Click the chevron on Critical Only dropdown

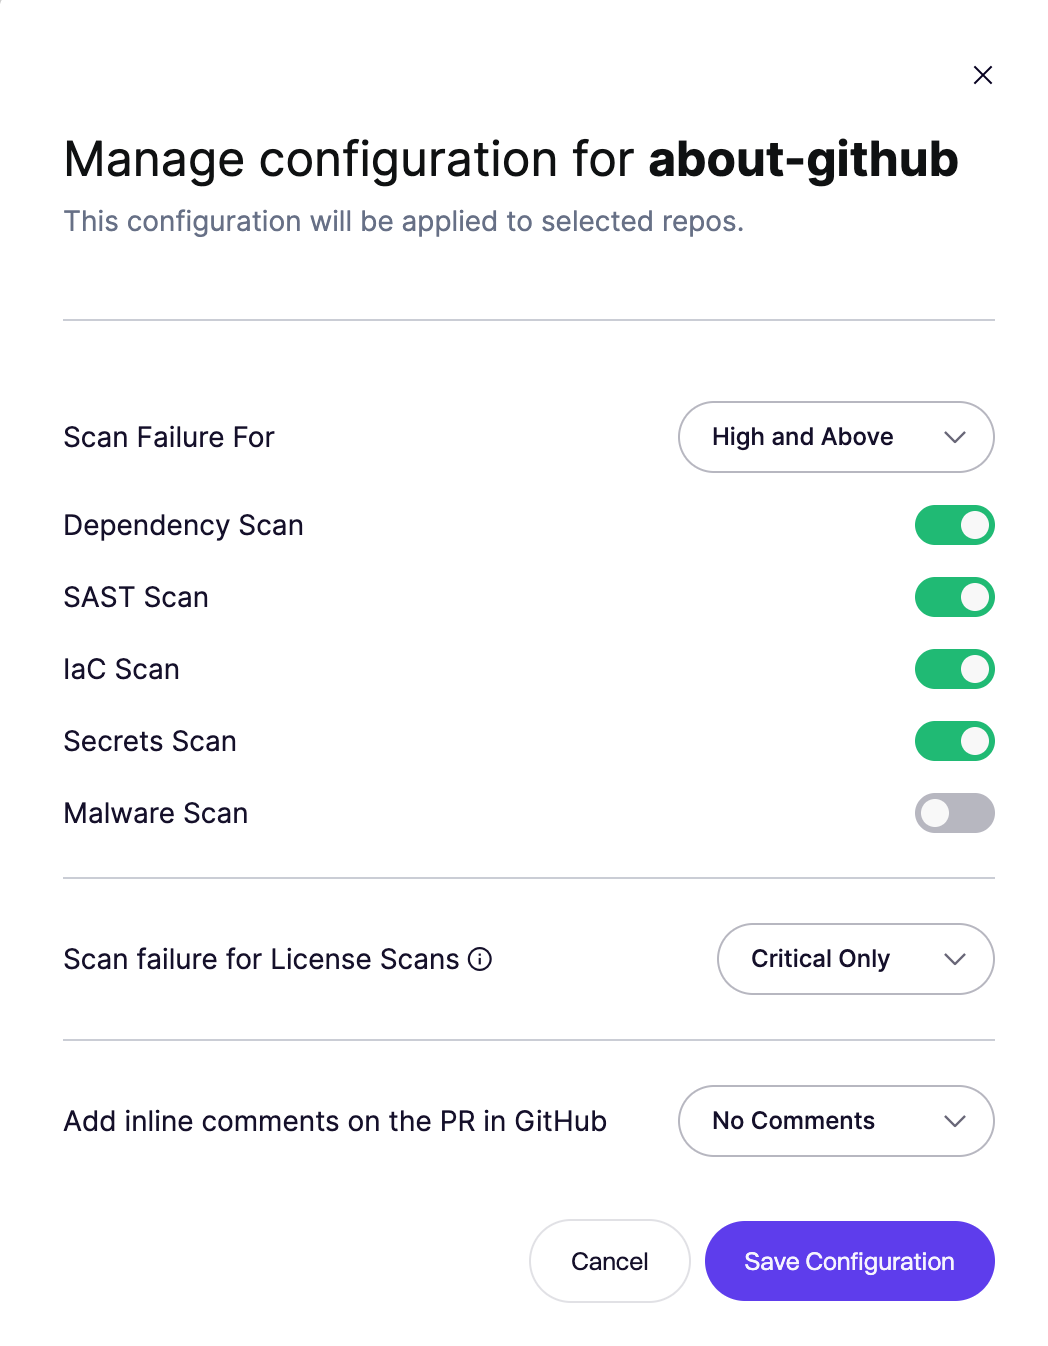(x=953, y=959)
